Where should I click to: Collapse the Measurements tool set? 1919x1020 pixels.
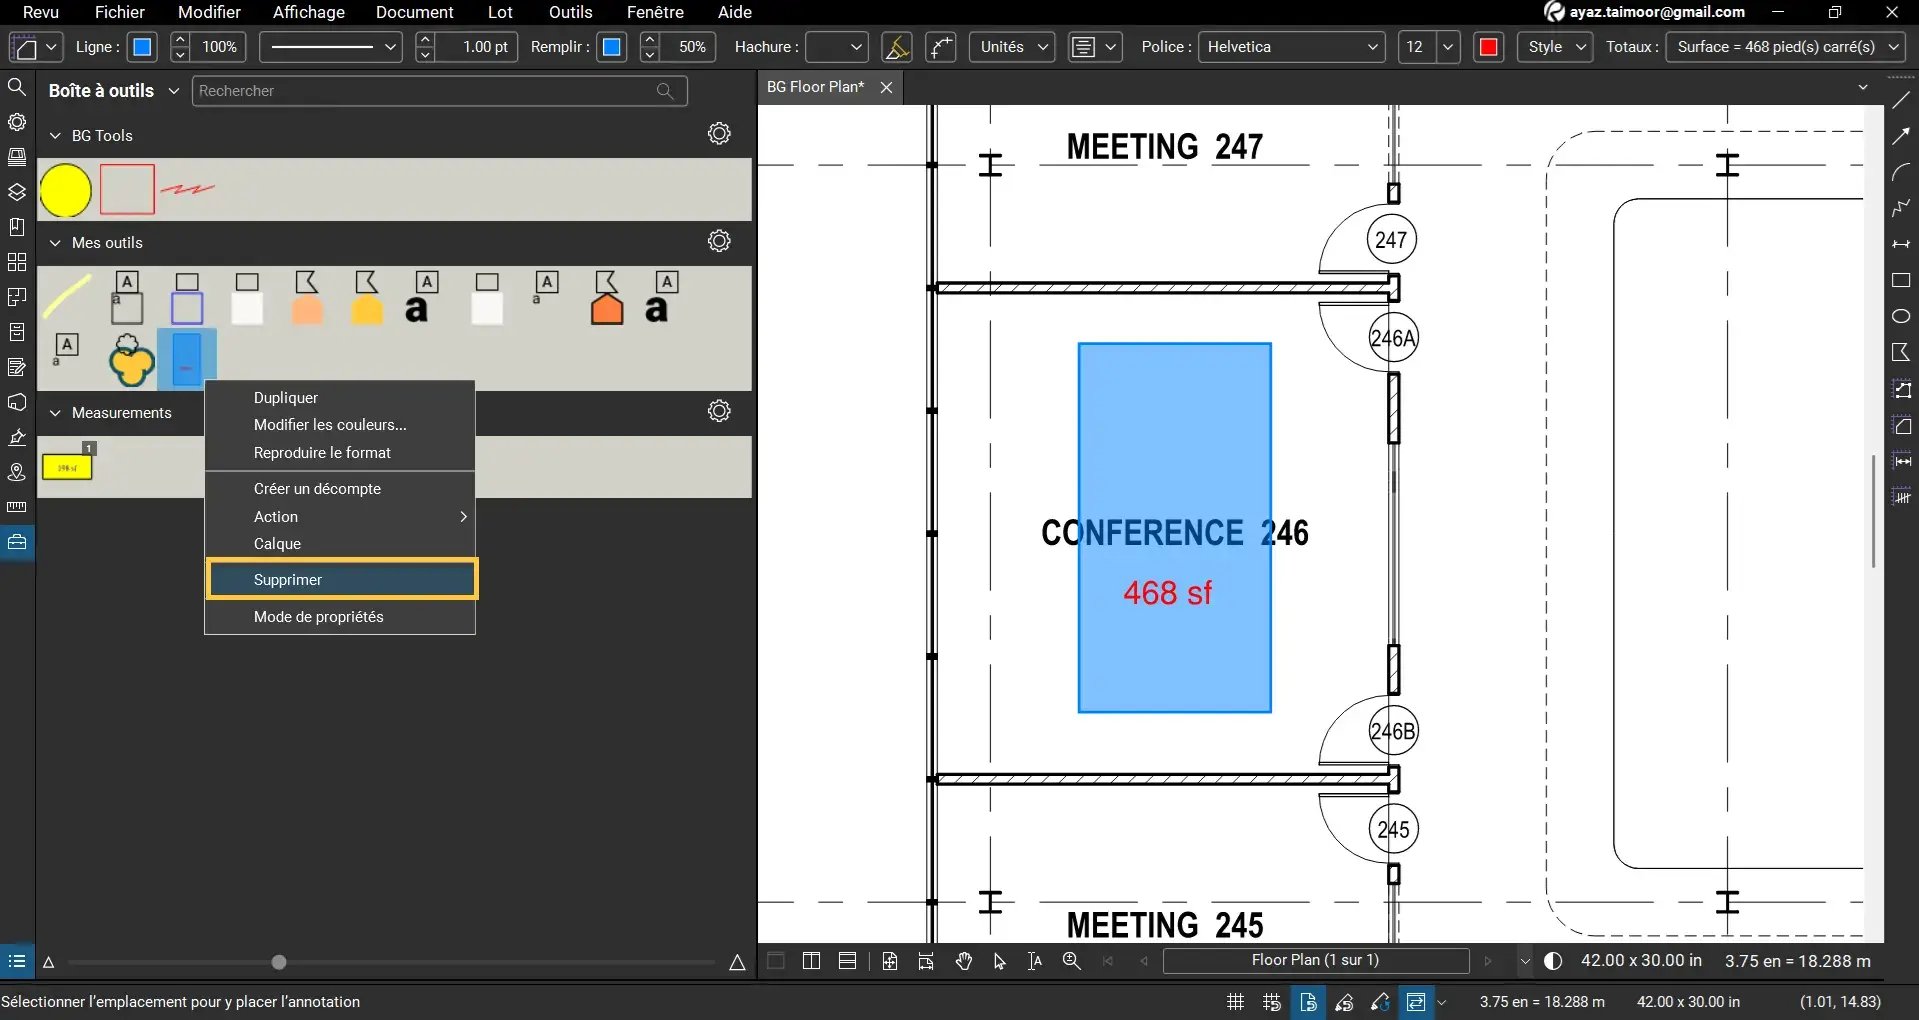click(x=56, y=413)
